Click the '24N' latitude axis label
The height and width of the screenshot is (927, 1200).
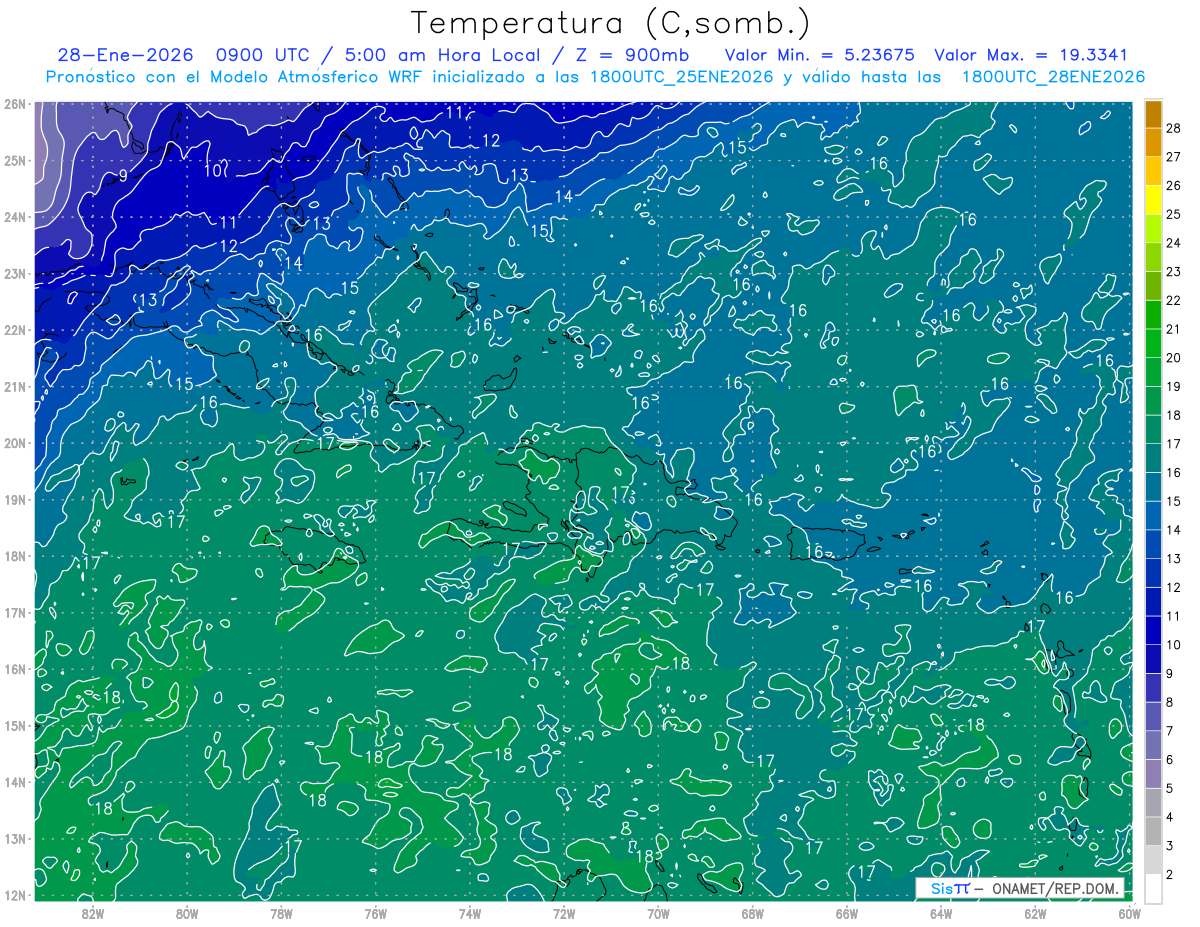point(14,217)
